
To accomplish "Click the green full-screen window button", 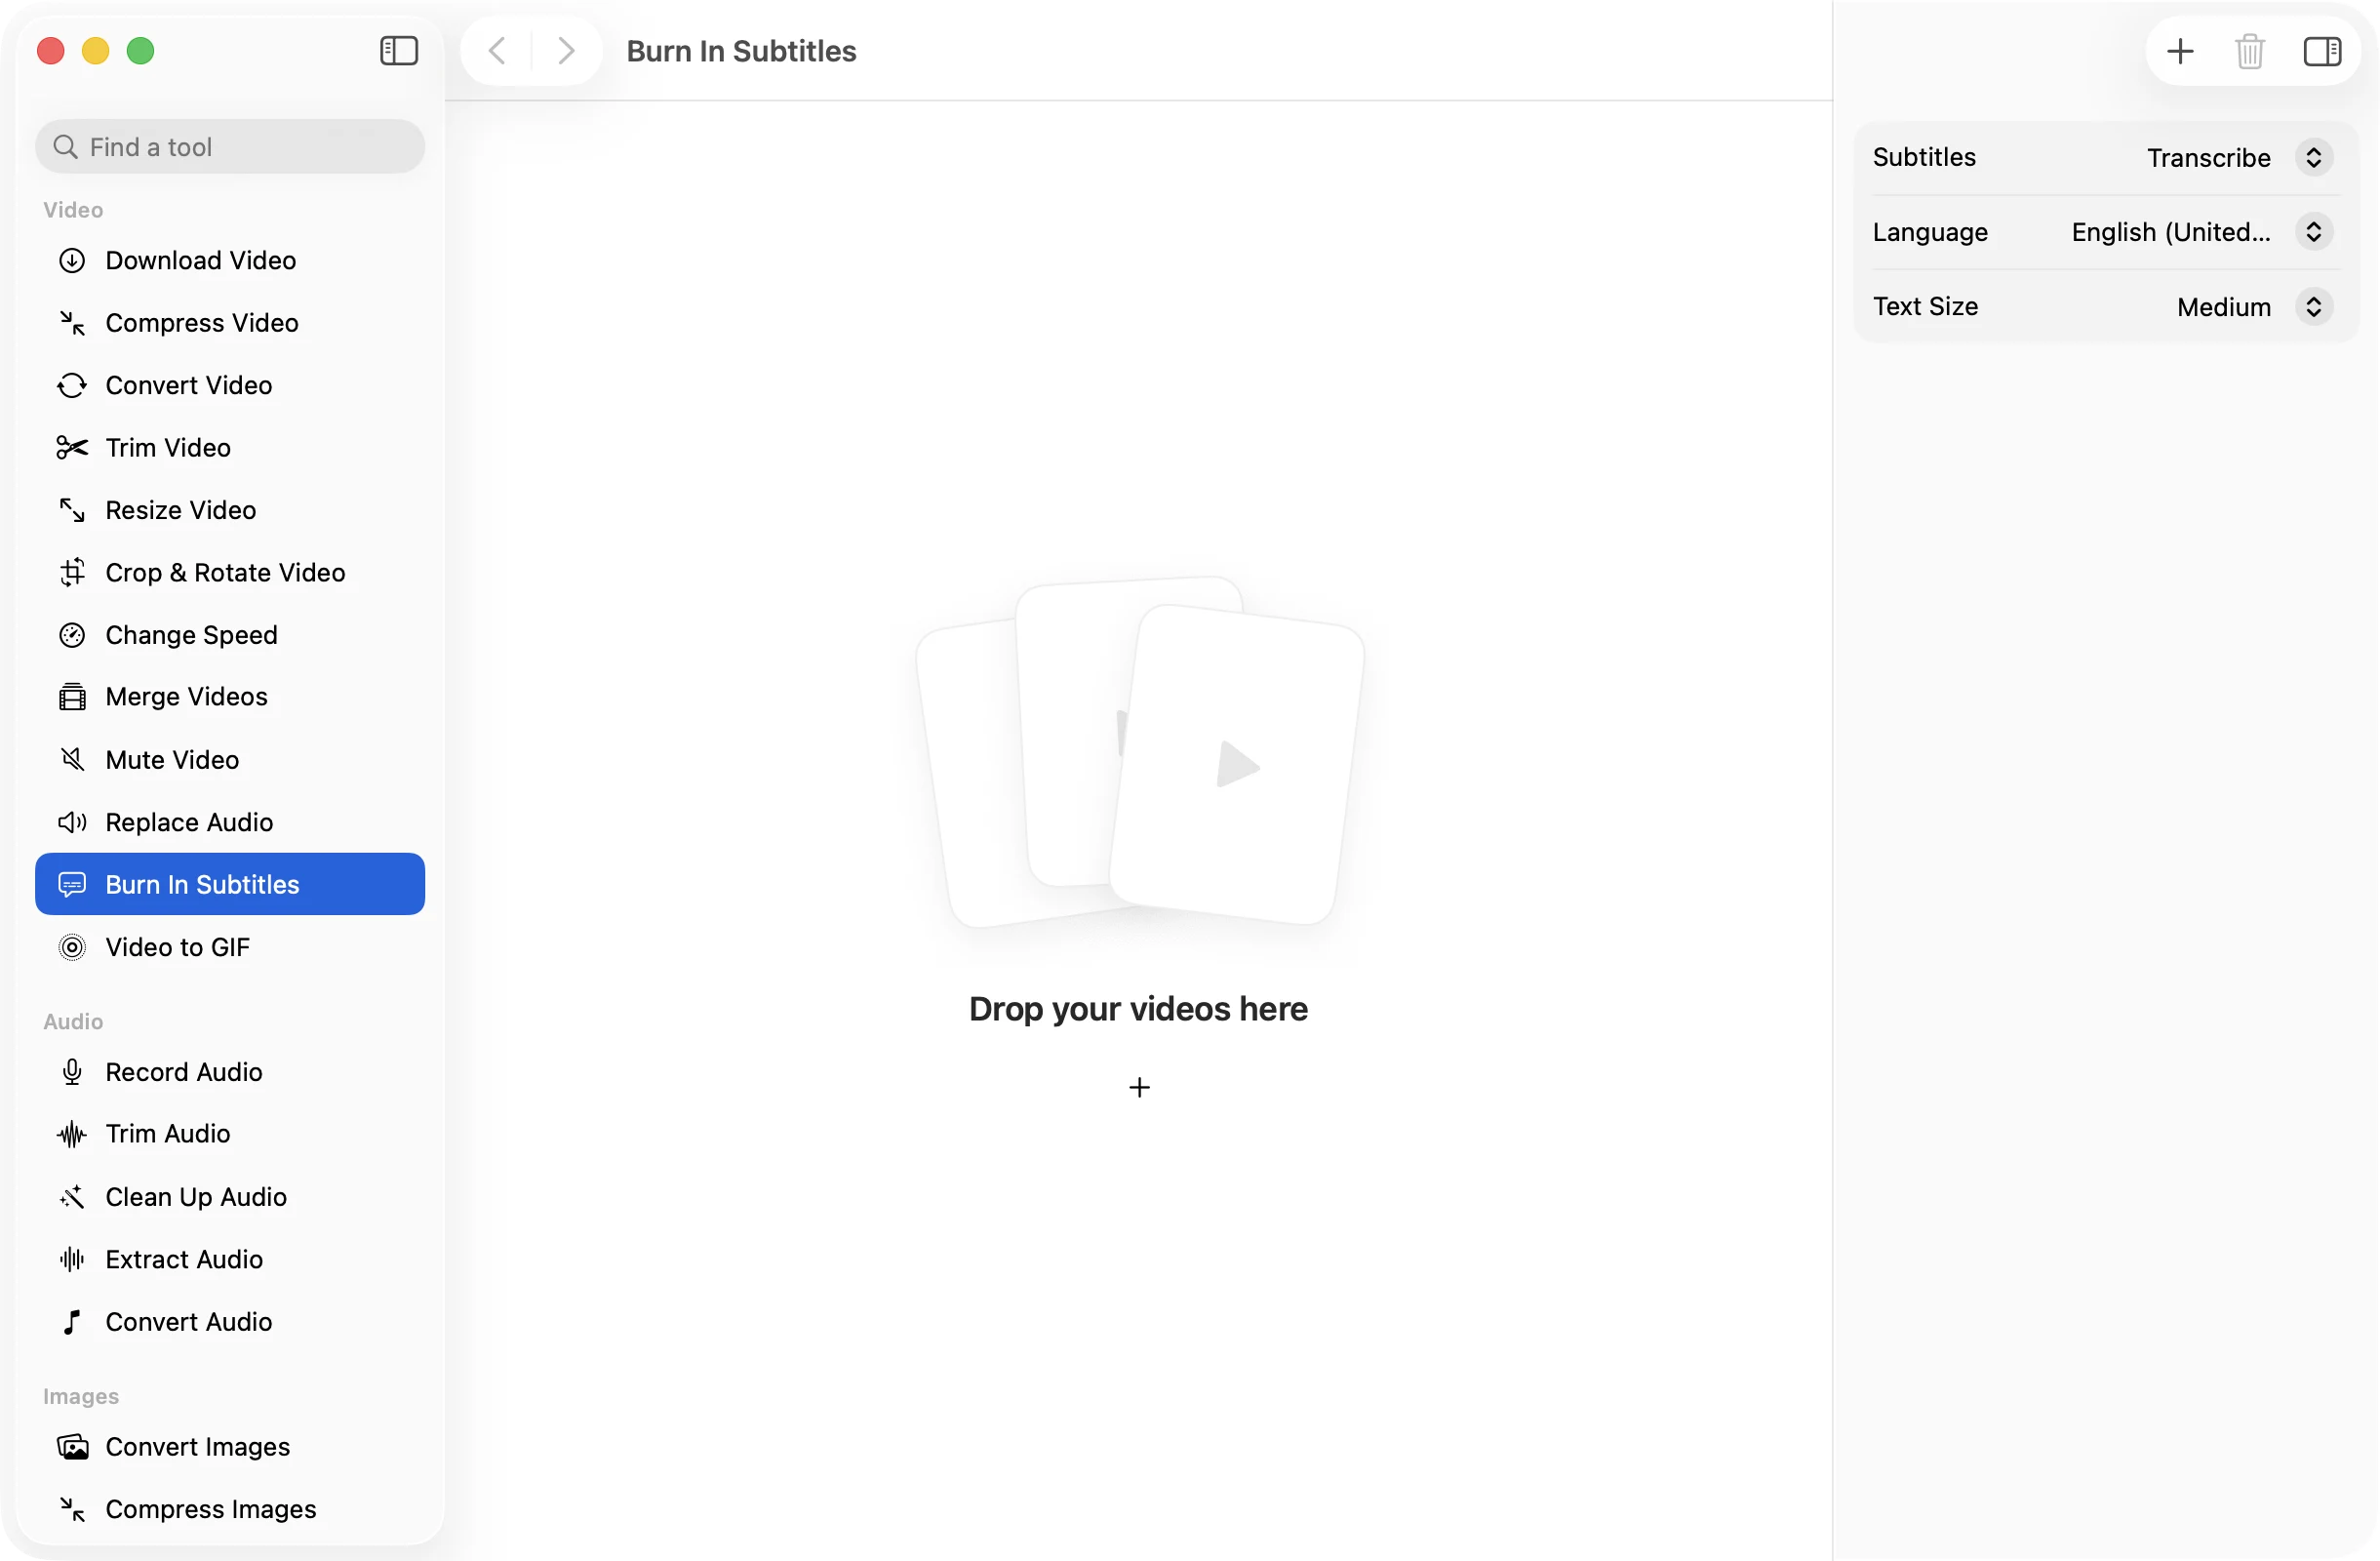I will point(141,51).
